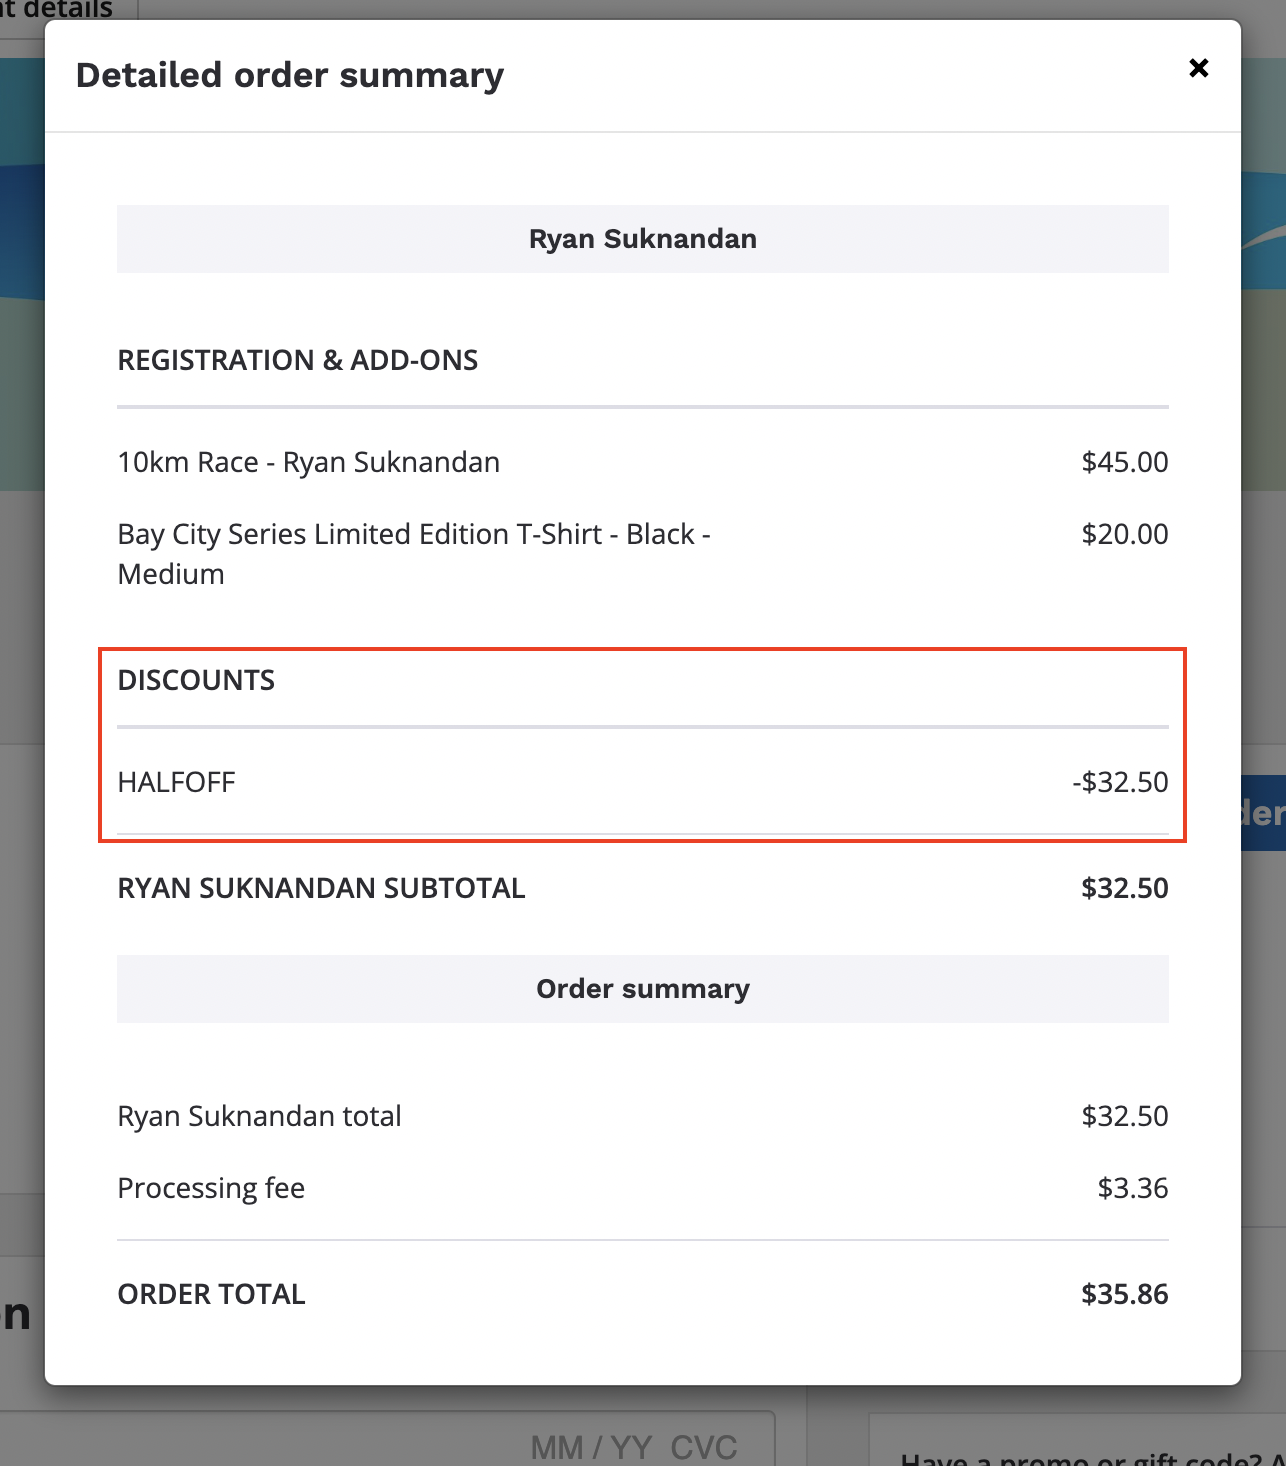This screenshot has width=1286, height=1466.
Task: Close the Detailed order summary dialog
Action: coord(1198,68)
